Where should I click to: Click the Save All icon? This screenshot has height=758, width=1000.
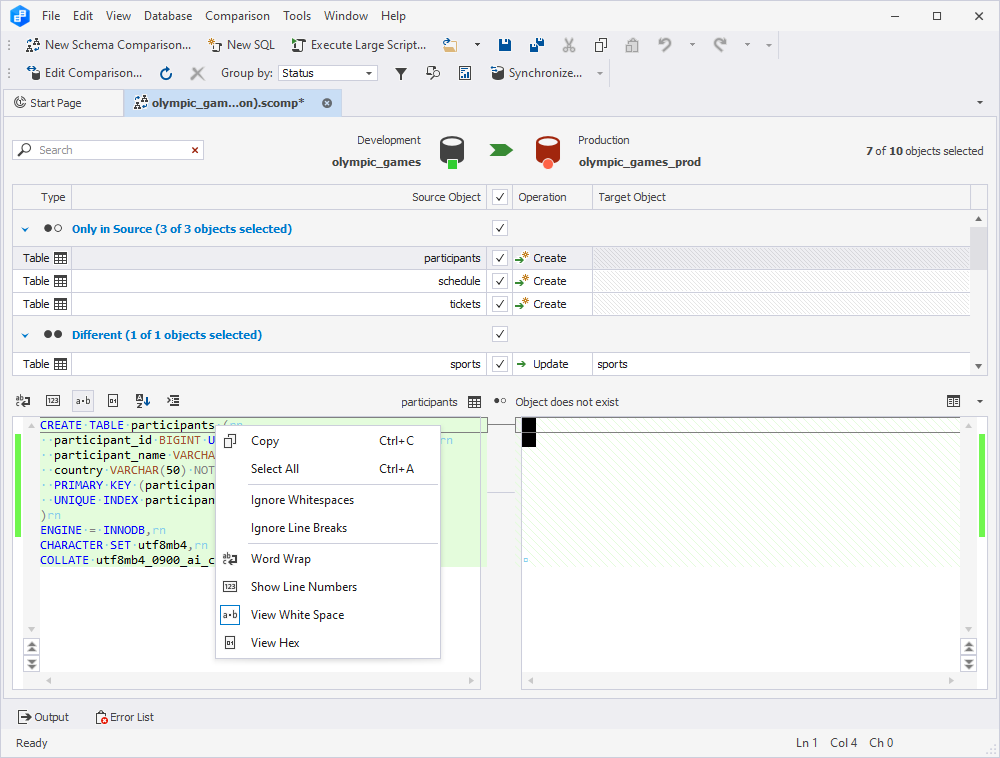pos(537,45)
